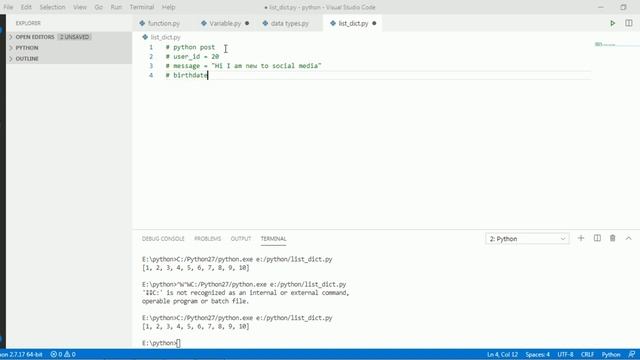Open the Edit menu
Image resolution: width=640 pixels, height=360 pixels.
26,7
